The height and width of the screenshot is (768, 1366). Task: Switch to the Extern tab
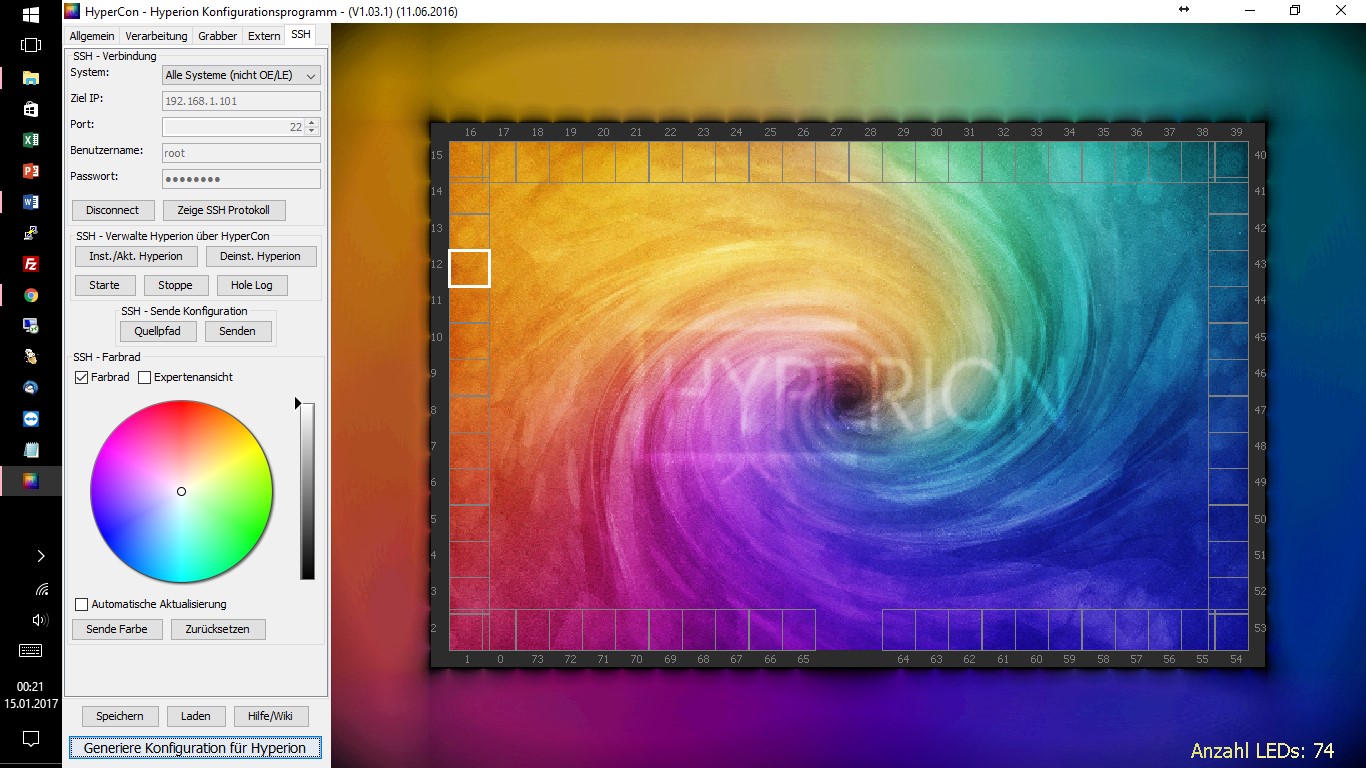[x=264, y=36]
